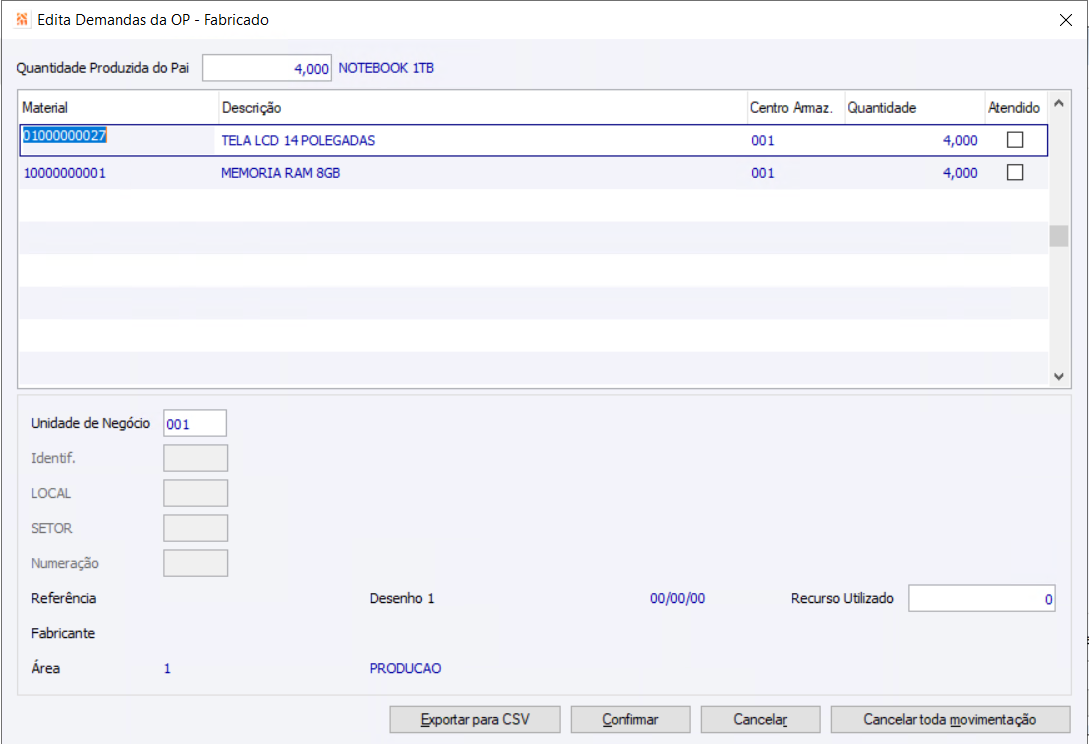This screenshot has width=1089, height=744.
Task: Click Exportar para CSV button
Action: [x=474, y=720]
